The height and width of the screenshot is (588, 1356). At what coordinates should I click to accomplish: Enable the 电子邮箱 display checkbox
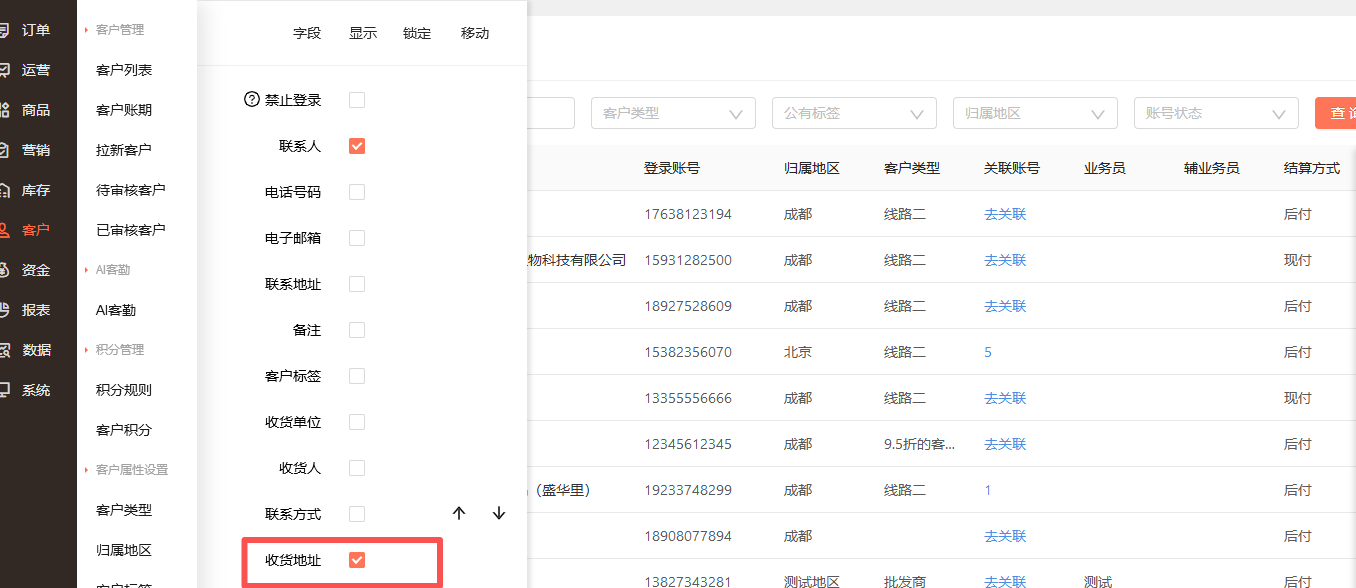pos(357,238)
